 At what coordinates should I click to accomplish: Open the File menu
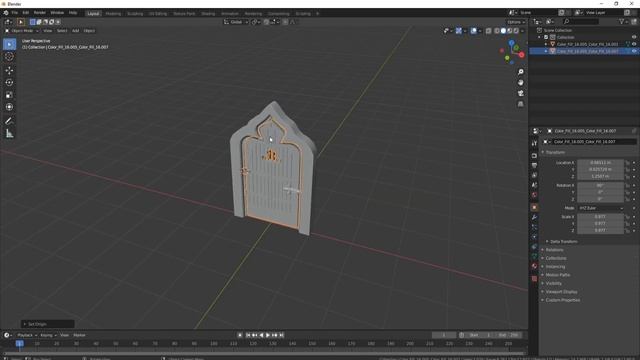15,13
